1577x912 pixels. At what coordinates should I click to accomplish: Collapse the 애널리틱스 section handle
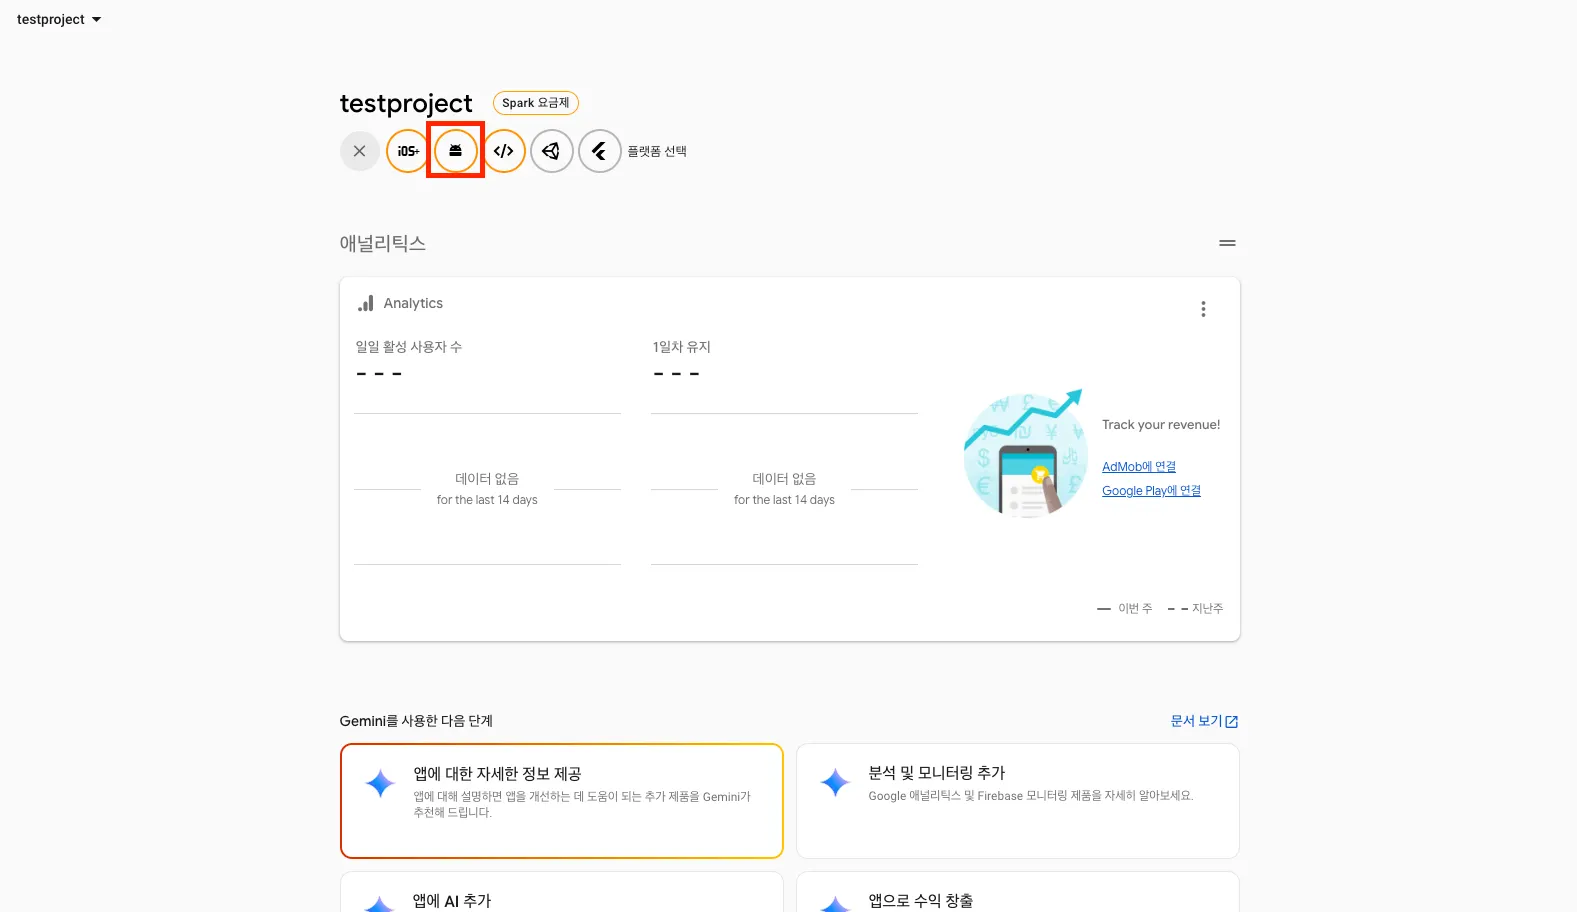[x=1227, y=243]
